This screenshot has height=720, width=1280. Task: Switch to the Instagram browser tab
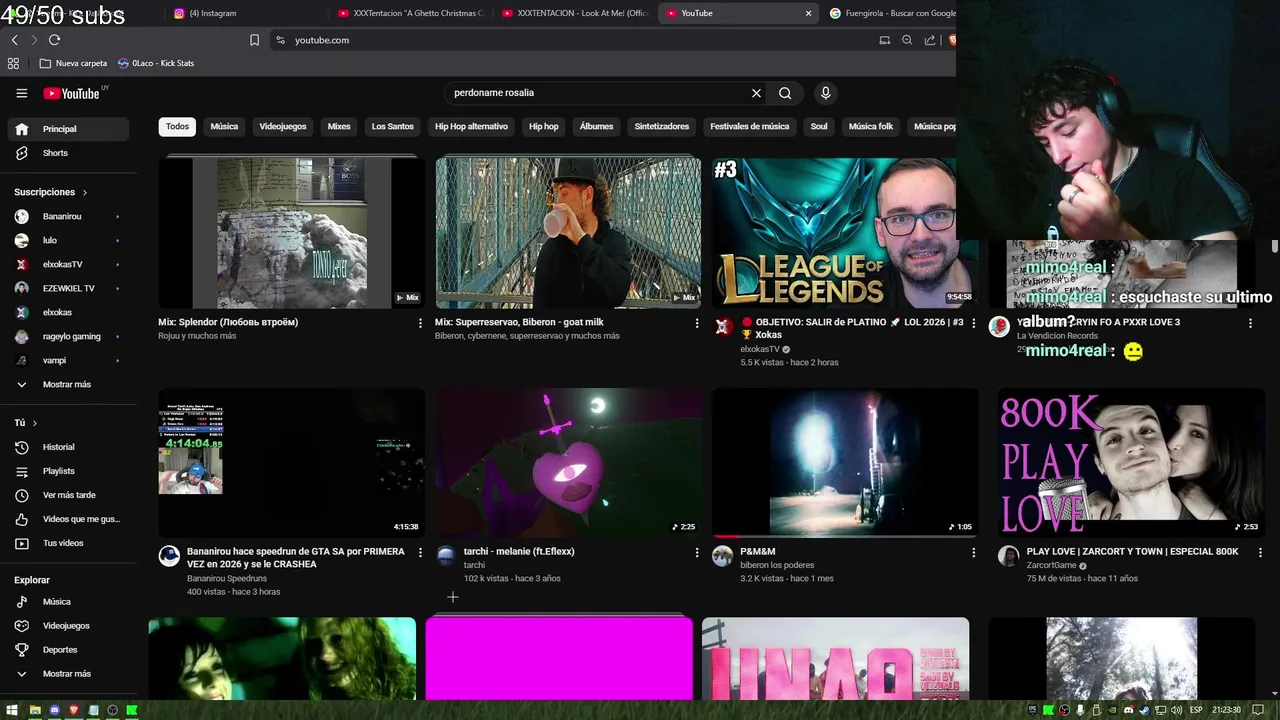click(x=245, y=13)
